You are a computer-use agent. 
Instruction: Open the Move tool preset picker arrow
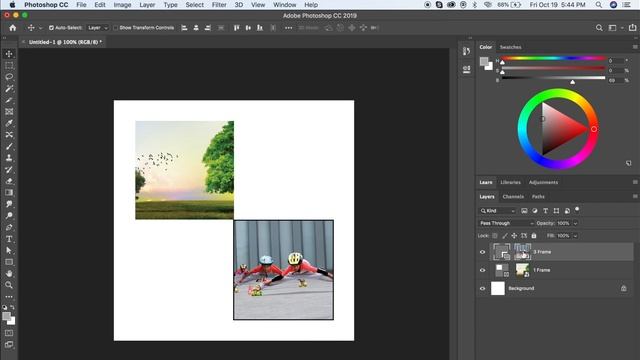[x=40, y=28]
